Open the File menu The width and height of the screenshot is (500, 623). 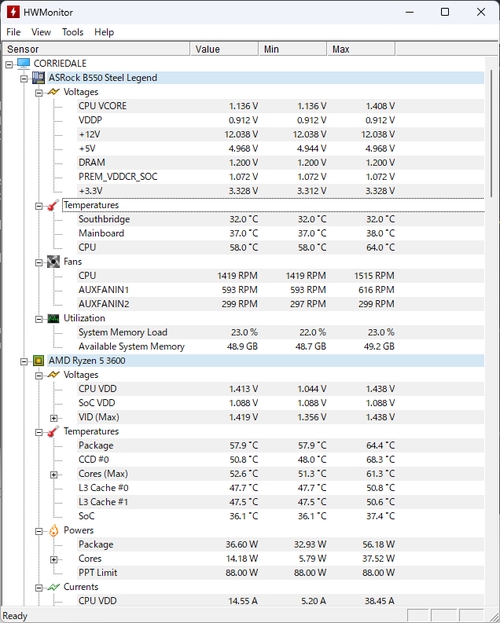pos(14,32)
